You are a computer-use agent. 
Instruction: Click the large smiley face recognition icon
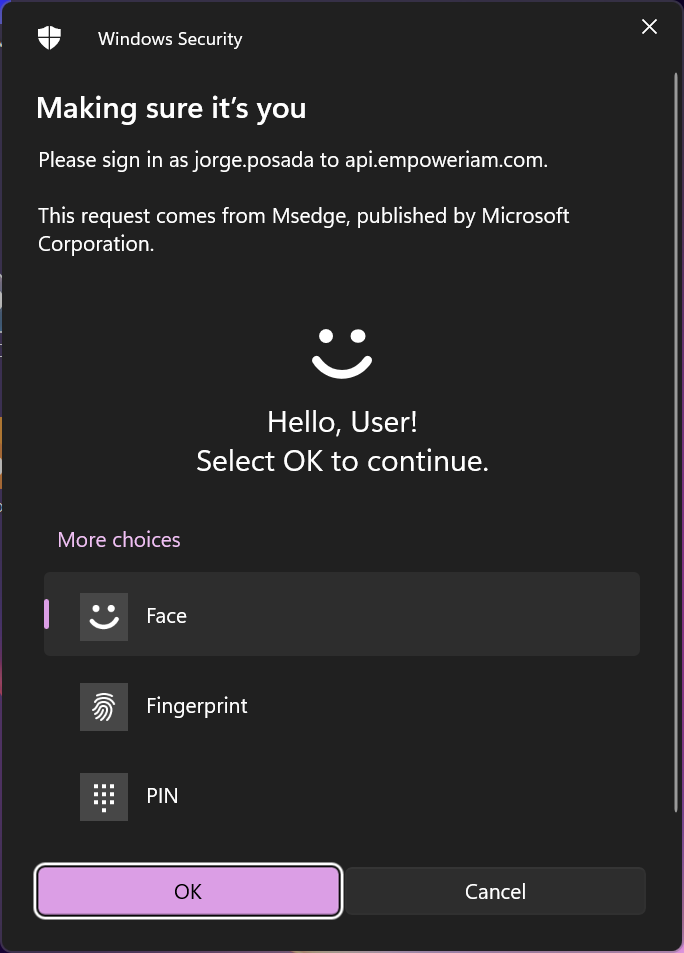(342, 353)
